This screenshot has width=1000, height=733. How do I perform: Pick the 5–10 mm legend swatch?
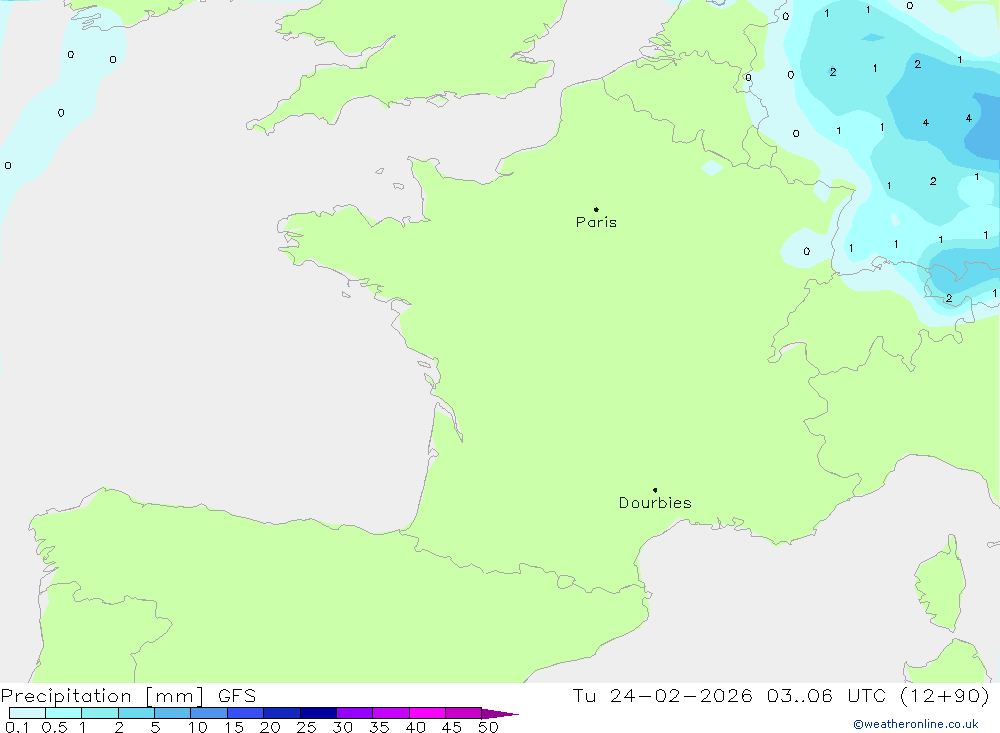172,713
